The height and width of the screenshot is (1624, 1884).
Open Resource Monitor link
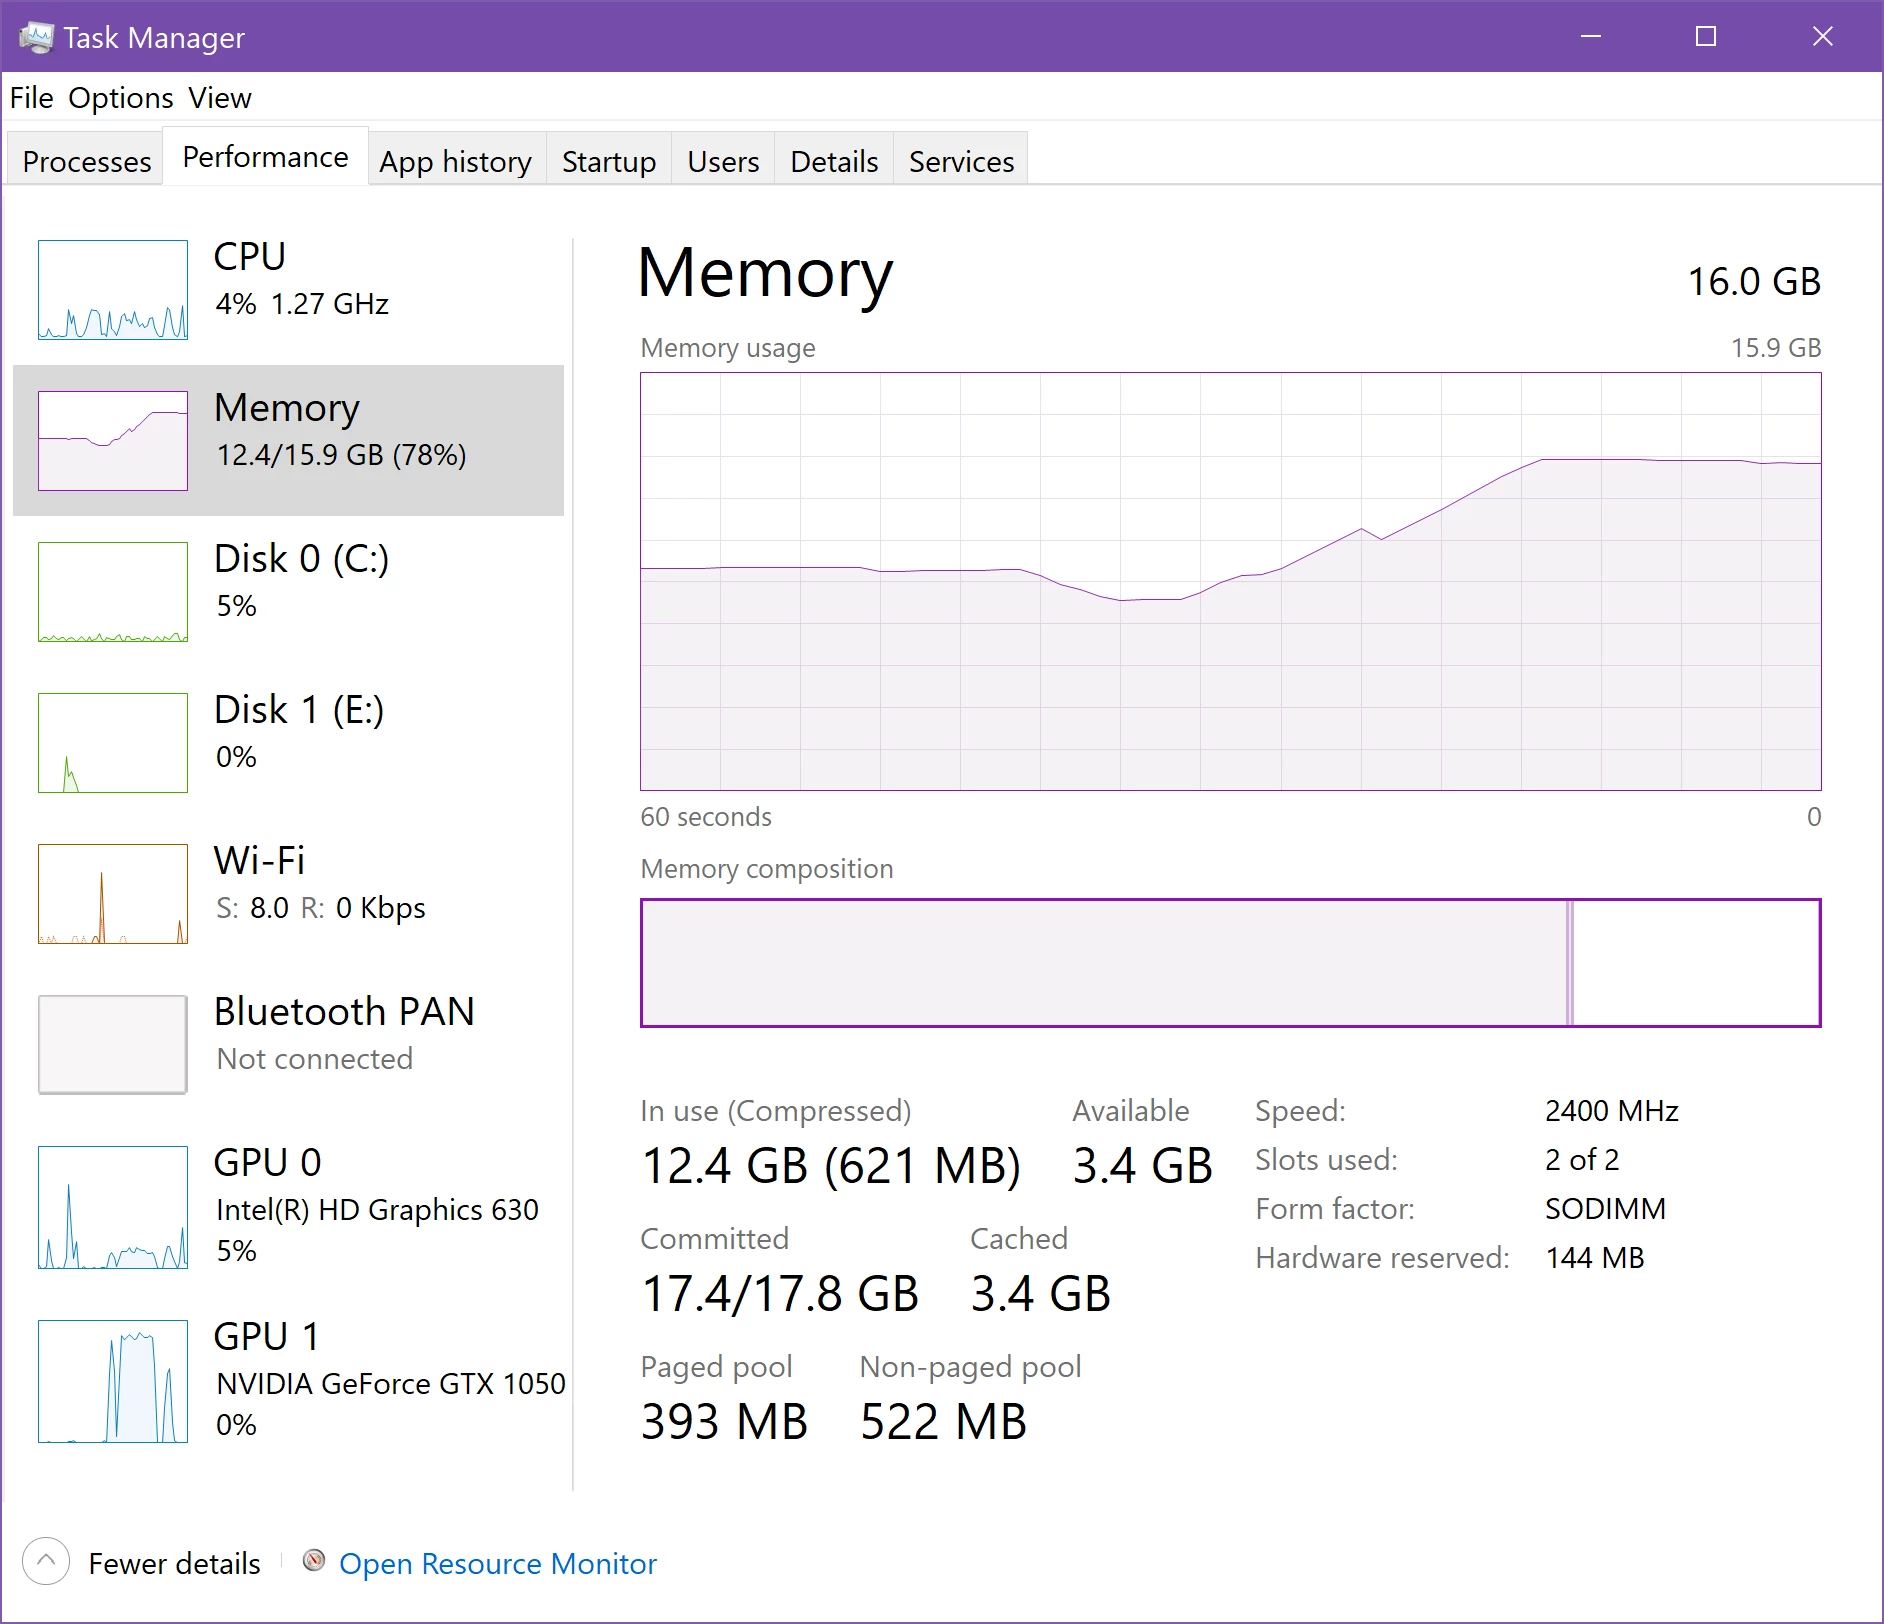point(498,1563)
